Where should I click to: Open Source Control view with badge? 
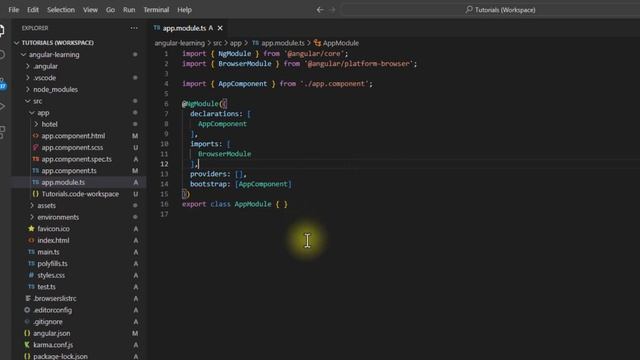tap(2, 83)
